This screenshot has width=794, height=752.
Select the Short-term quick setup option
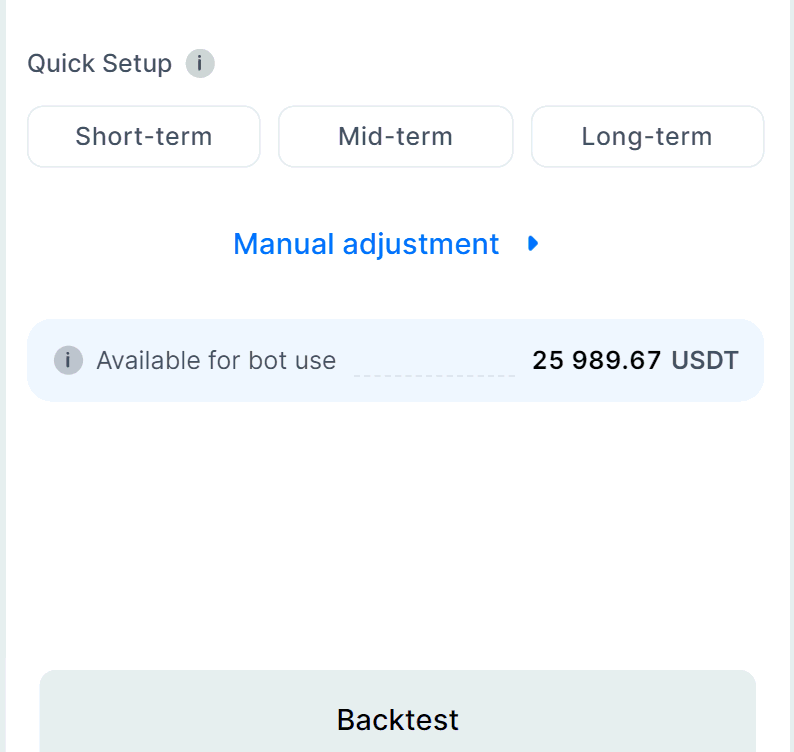point(144,137)
